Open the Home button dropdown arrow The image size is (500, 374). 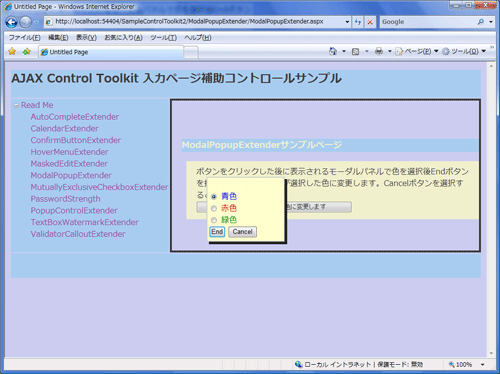point(344,51)
